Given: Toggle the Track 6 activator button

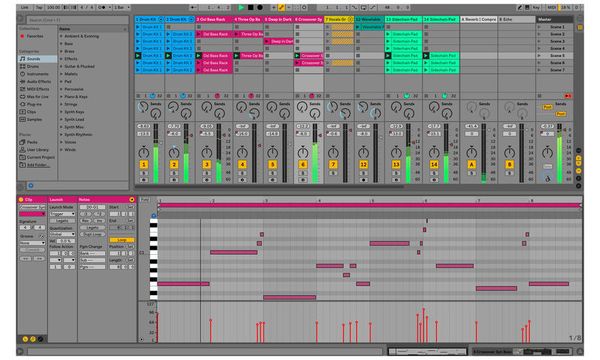Looking at the screenshot, I should click(303, 165).
